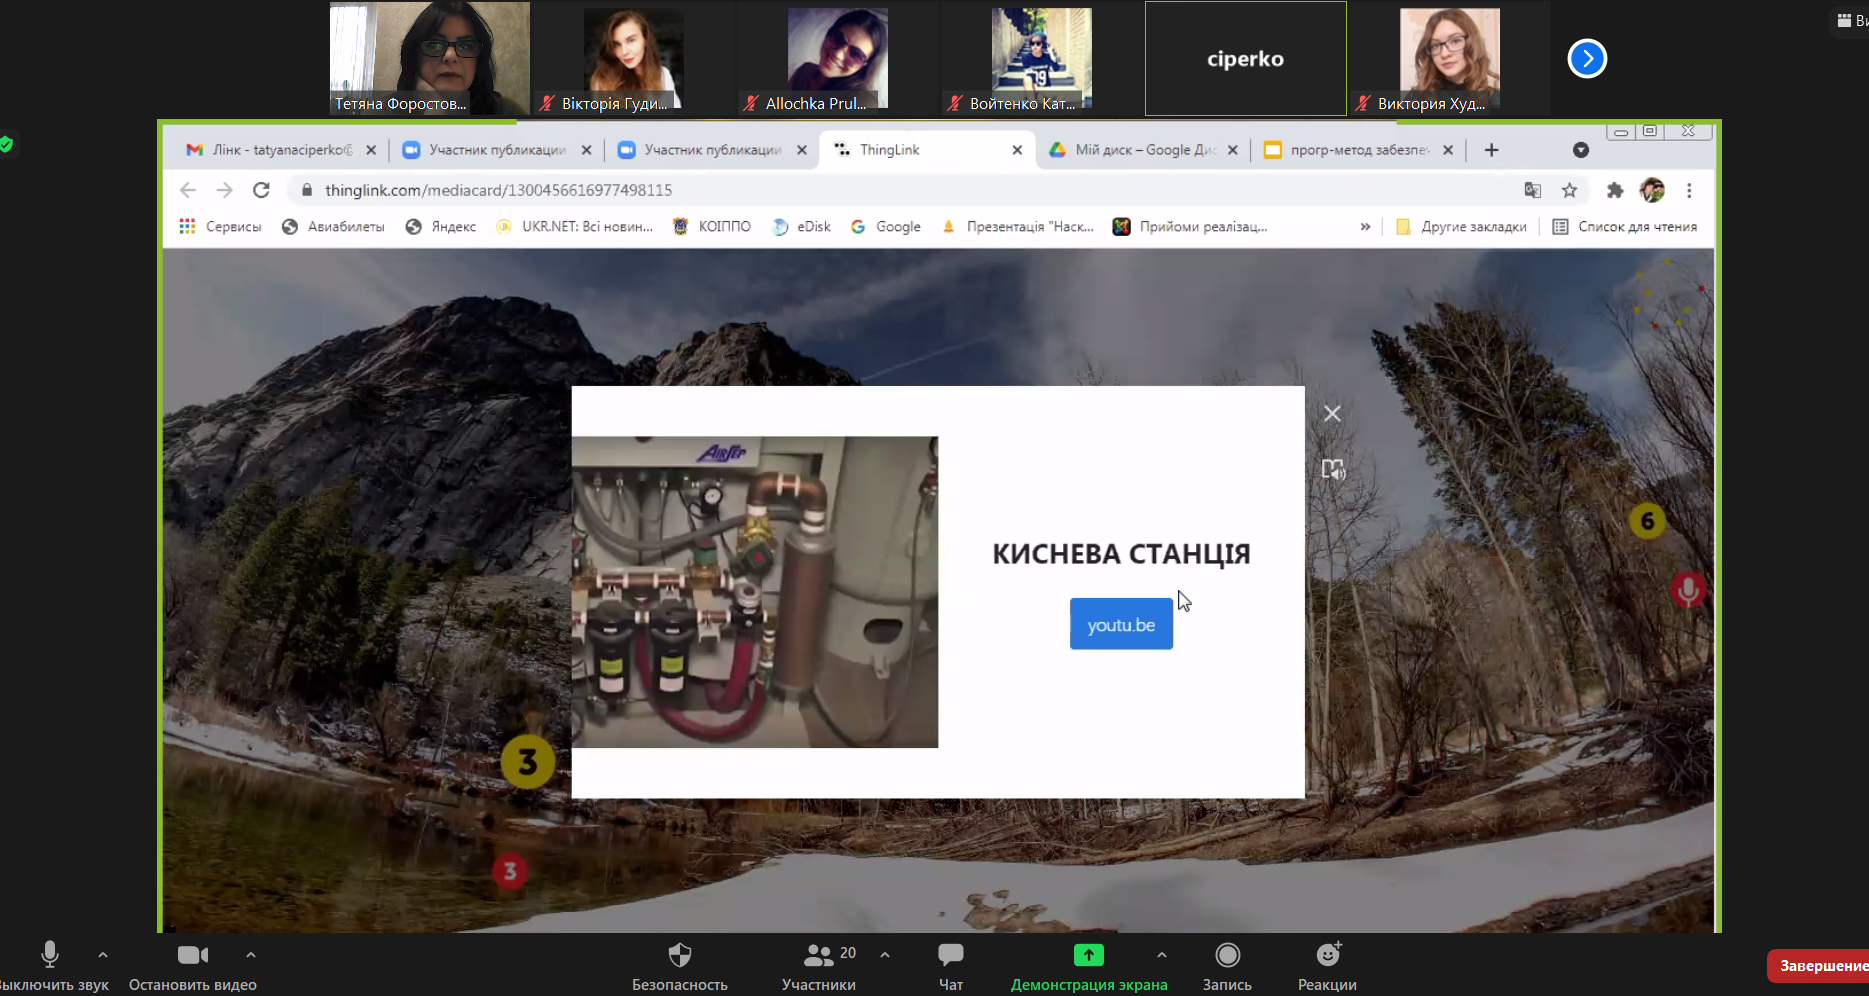Reload the ThingLink page
Screen dimensions: 1869x996
(x=261, y=190)
